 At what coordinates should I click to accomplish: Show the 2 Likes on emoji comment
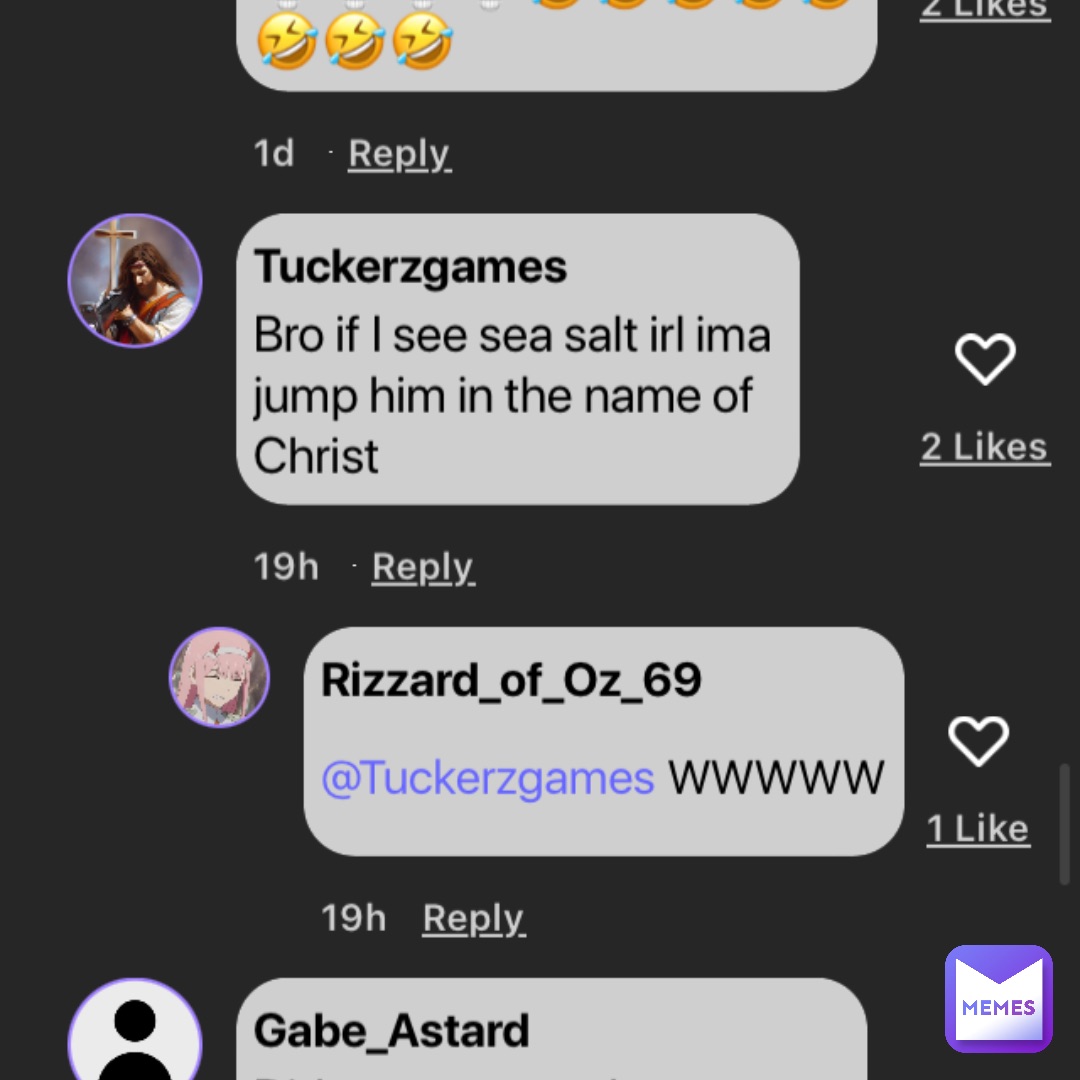pyautogui.click(x=984, y=10)
